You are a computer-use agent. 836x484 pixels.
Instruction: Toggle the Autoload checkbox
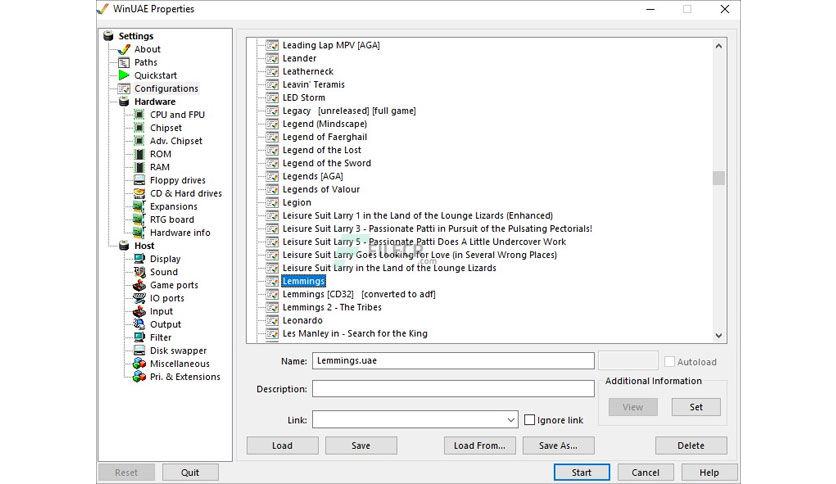(669, 362)
